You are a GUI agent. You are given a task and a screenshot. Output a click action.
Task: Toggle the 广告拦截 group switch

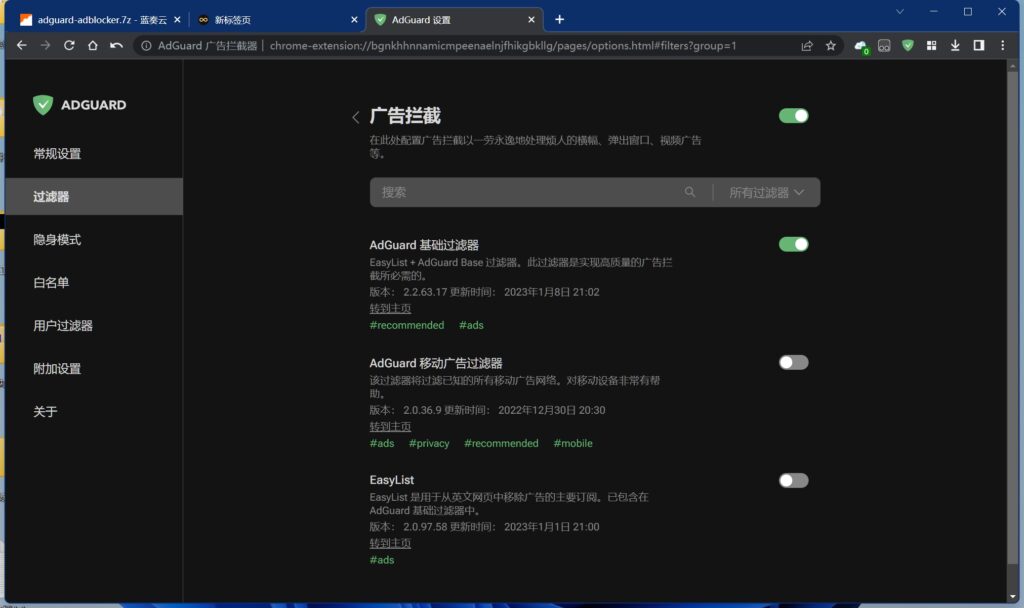[793, 116]
